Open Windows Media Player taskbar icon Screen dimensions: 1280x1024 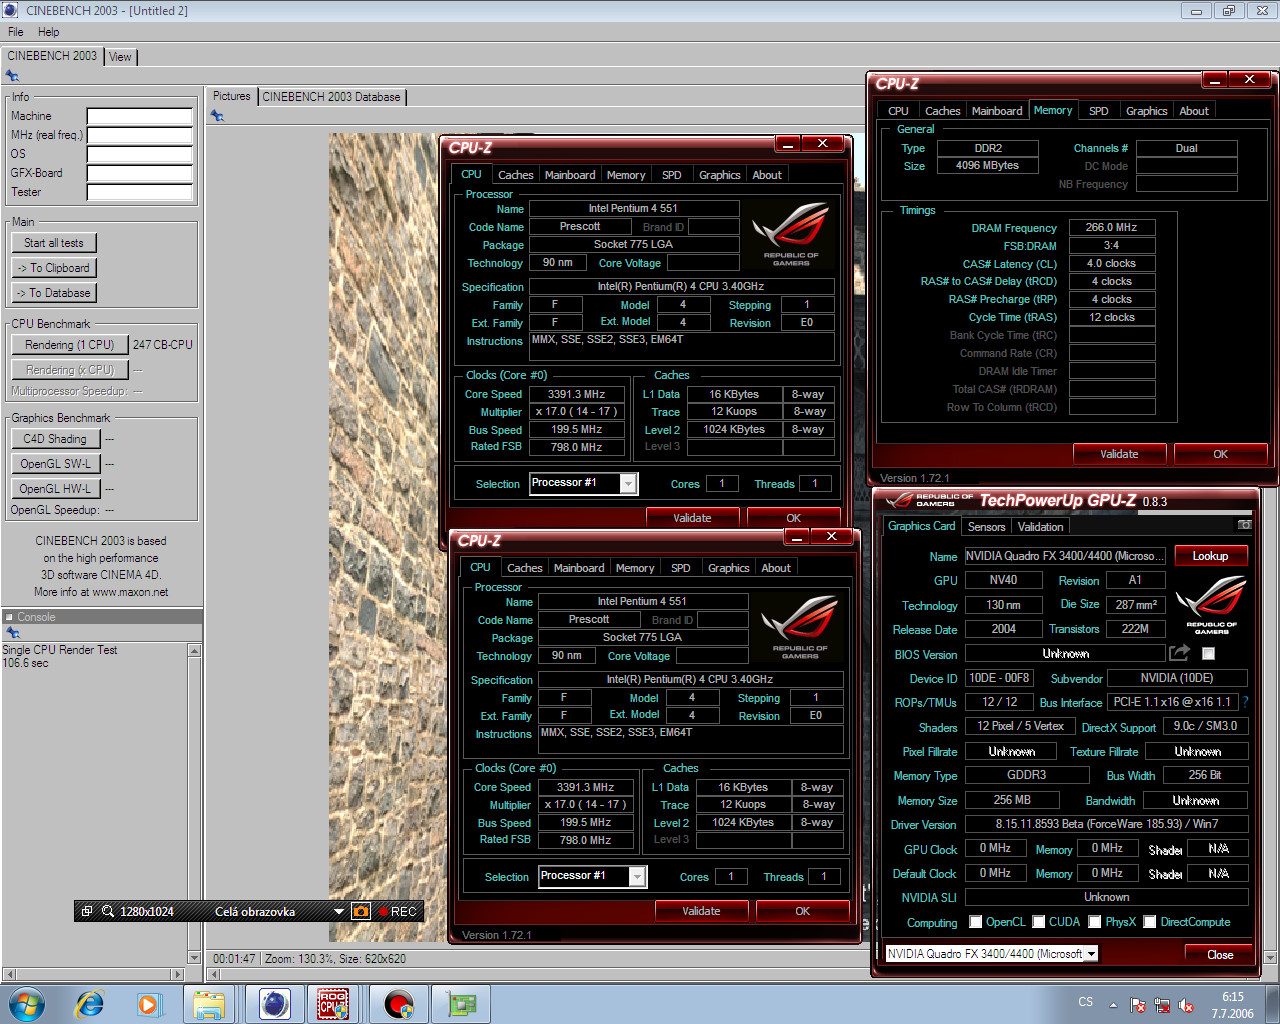point(149,1004)
